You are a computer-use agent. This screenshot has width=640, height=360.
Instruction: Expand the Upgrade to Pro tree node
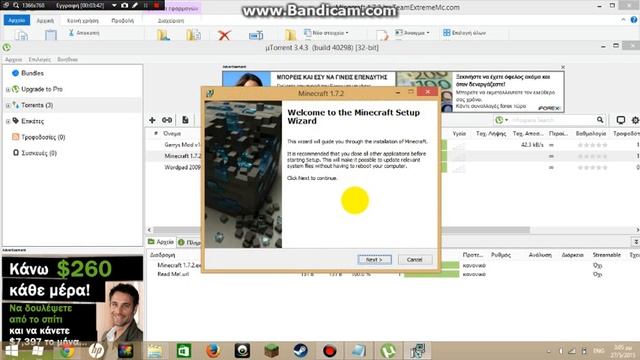coord(8,89)
